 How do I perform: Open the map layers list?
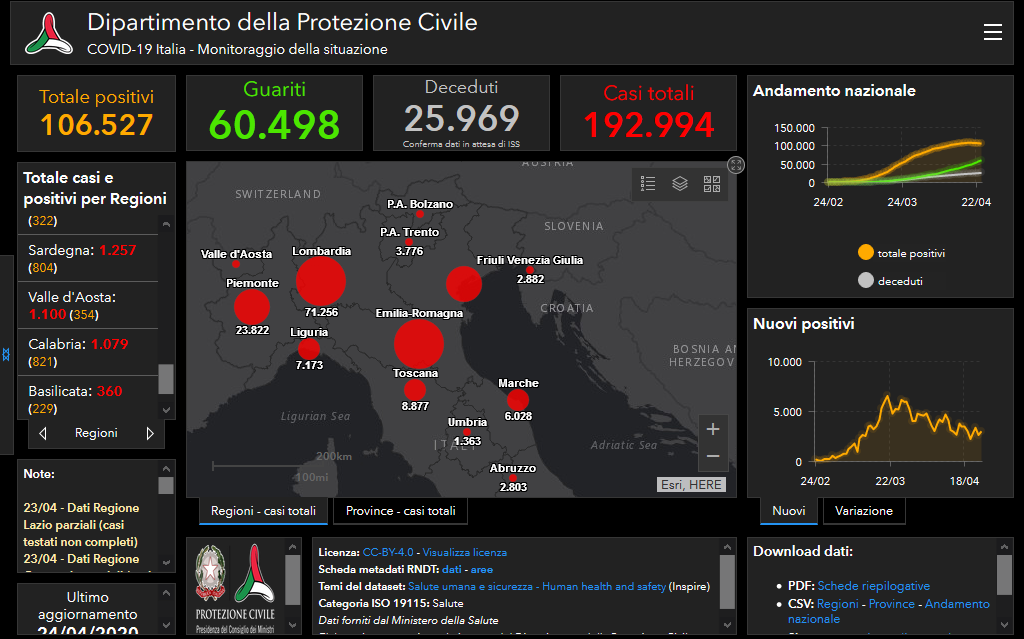[680, 184]
